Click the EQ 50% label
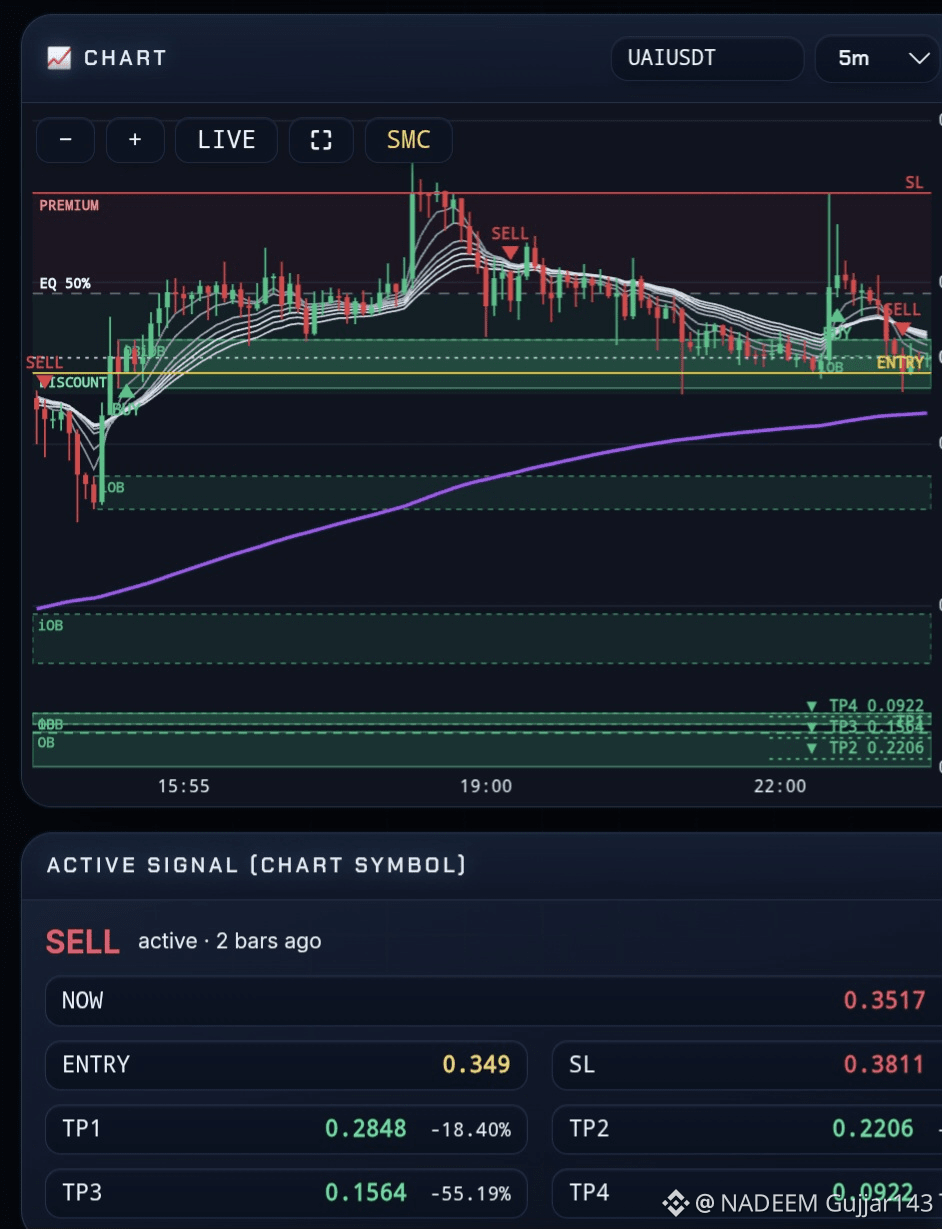 pos(65,283)
